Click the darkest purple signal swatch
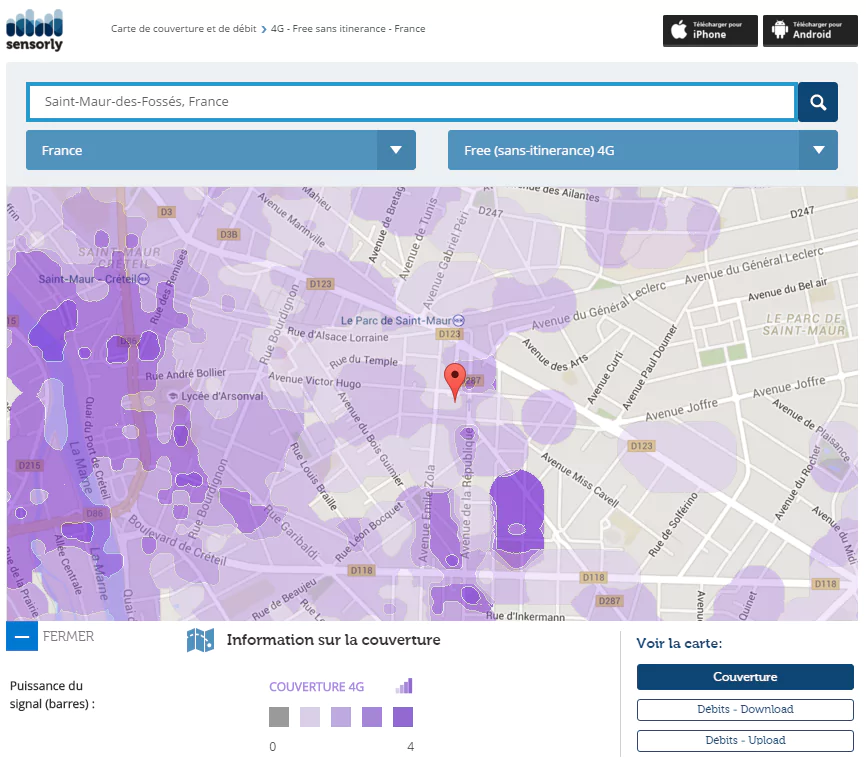 coord(403,717)
